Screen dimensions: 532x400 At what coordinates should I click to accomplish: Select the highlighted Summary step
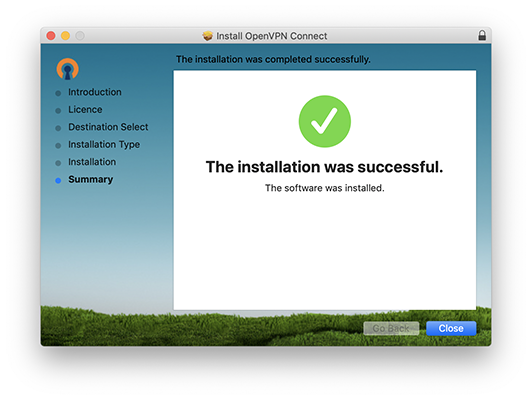91,179
